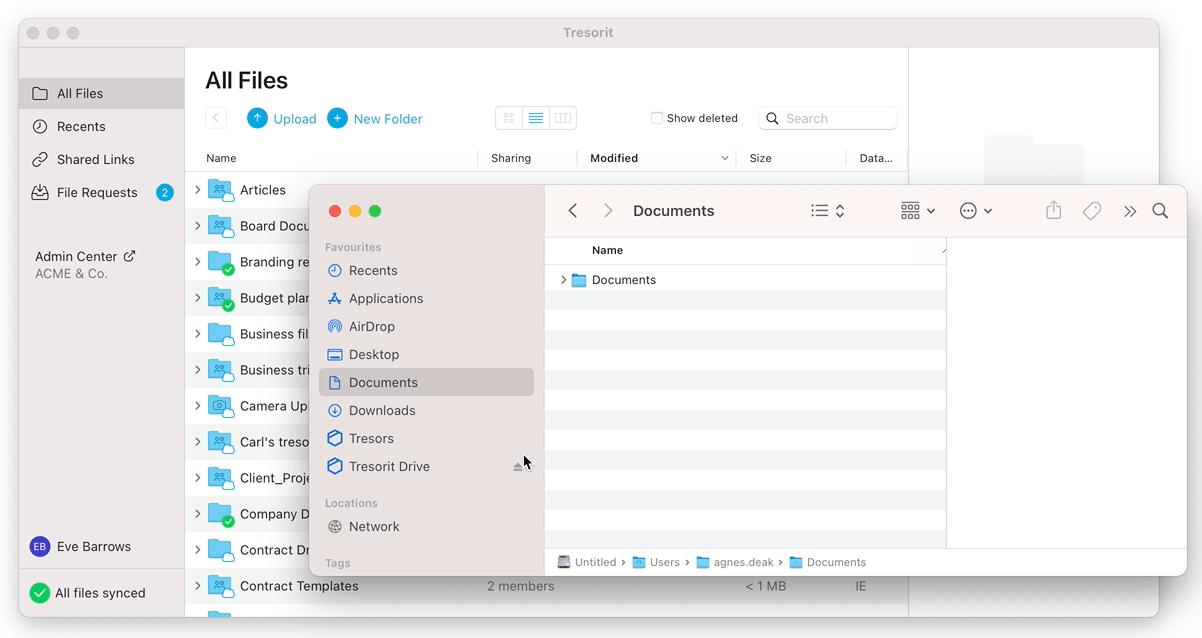Click Users in the Finder path bar
Screen dimensions: 1202x638
[655, 562]
